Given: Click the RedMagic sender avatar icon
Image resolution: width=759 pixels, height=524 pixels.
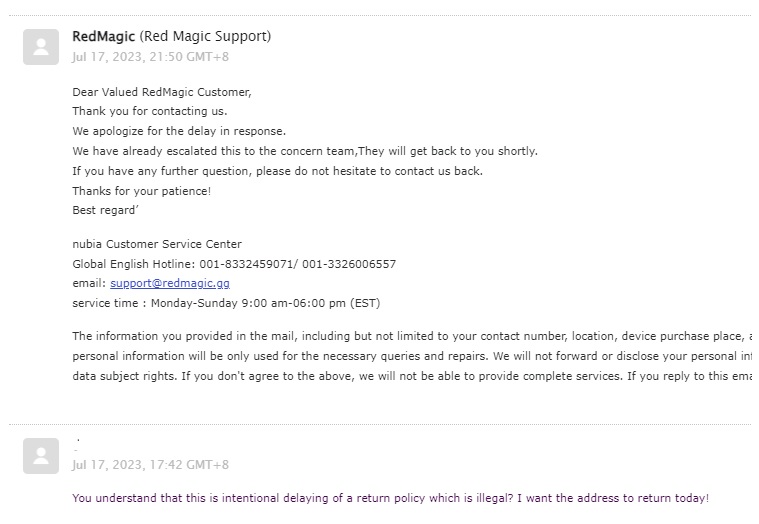Looking at the screenshot, I should 41,47.
